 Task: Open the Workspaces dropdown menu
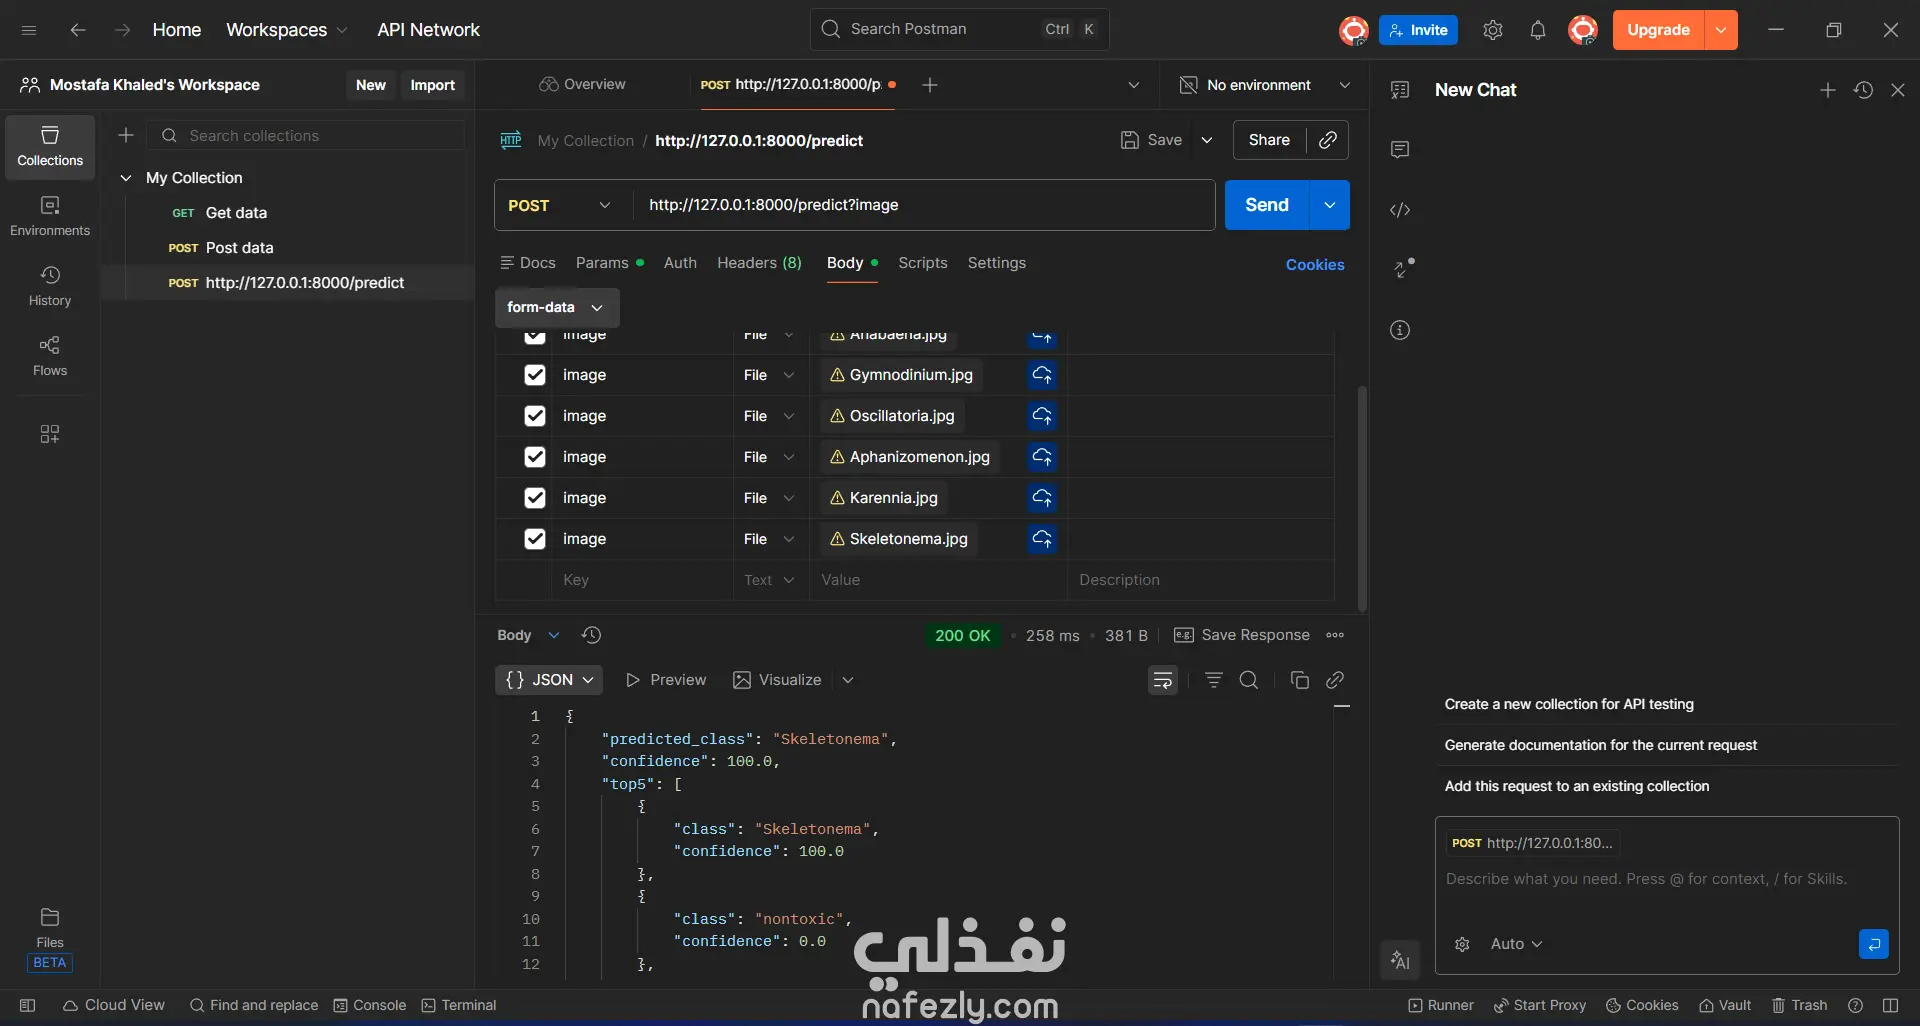(287, 30)
